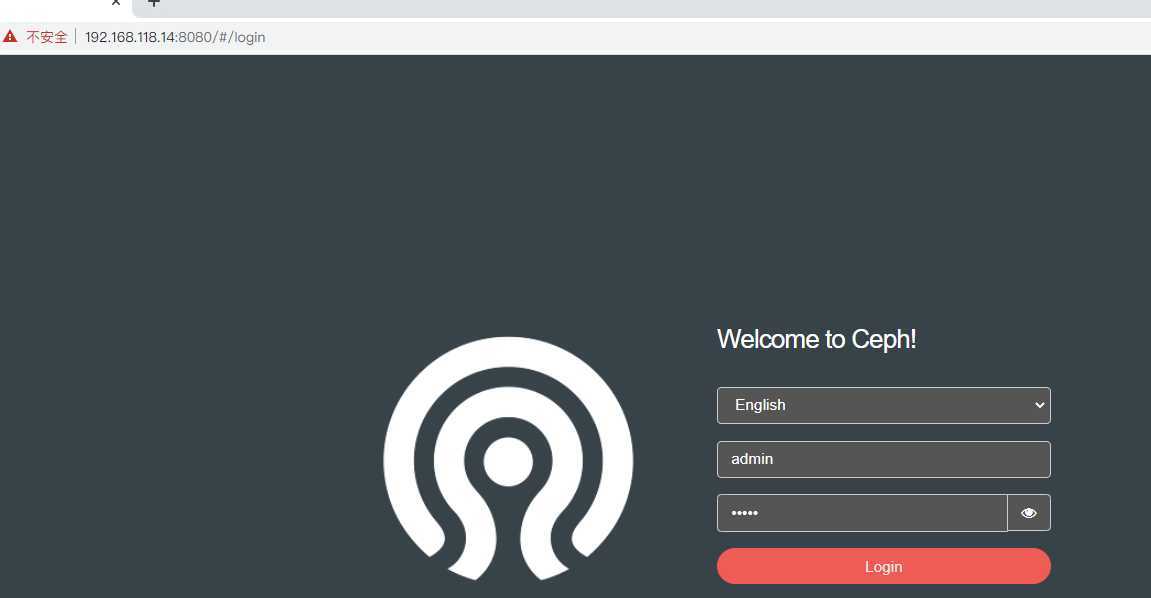Click the red Login button
This screenshot has height=598, width=1151.
click(x=884, y=566)
